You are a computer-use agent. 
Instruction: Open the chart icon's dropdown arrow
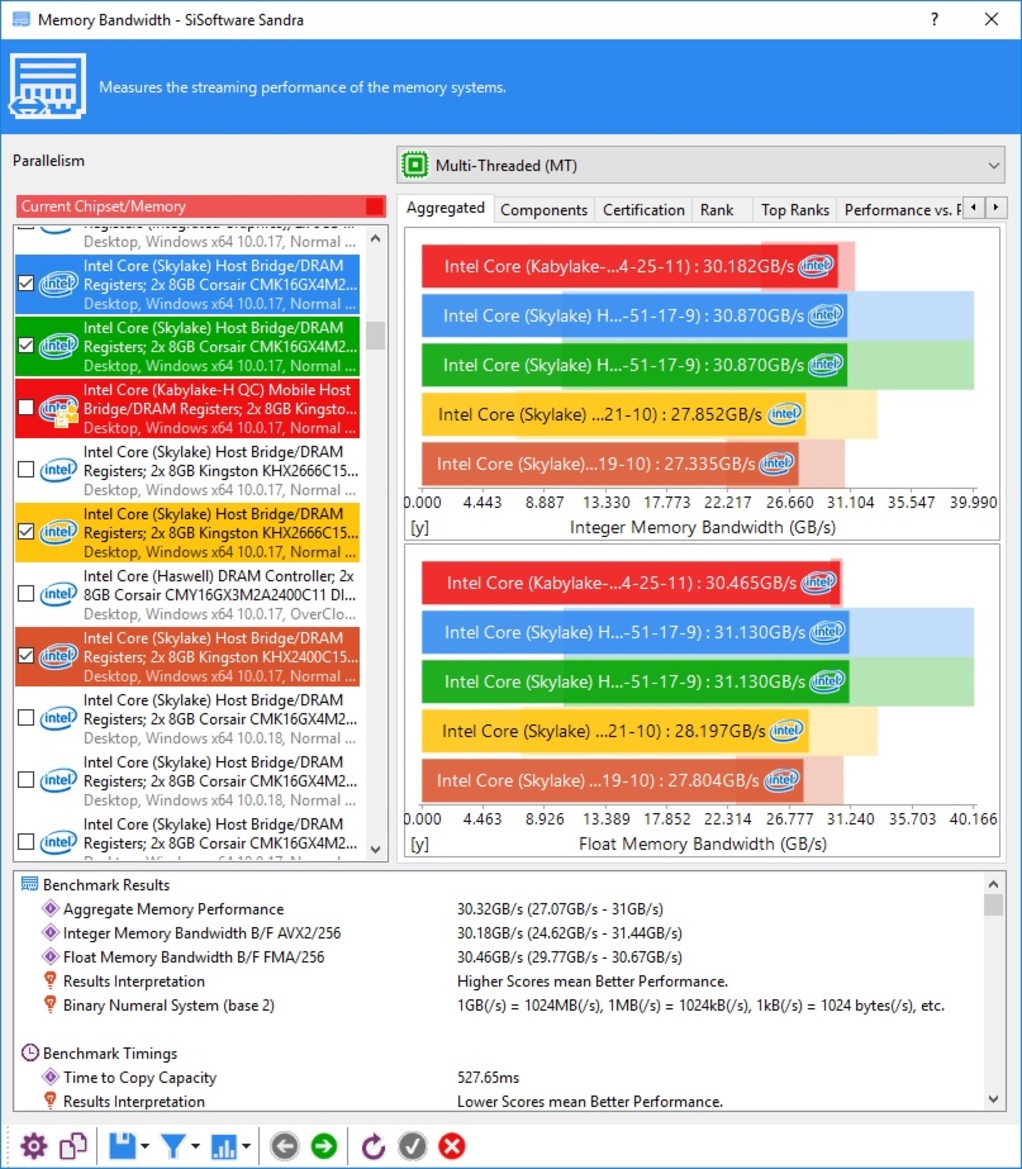[246, 1146]
